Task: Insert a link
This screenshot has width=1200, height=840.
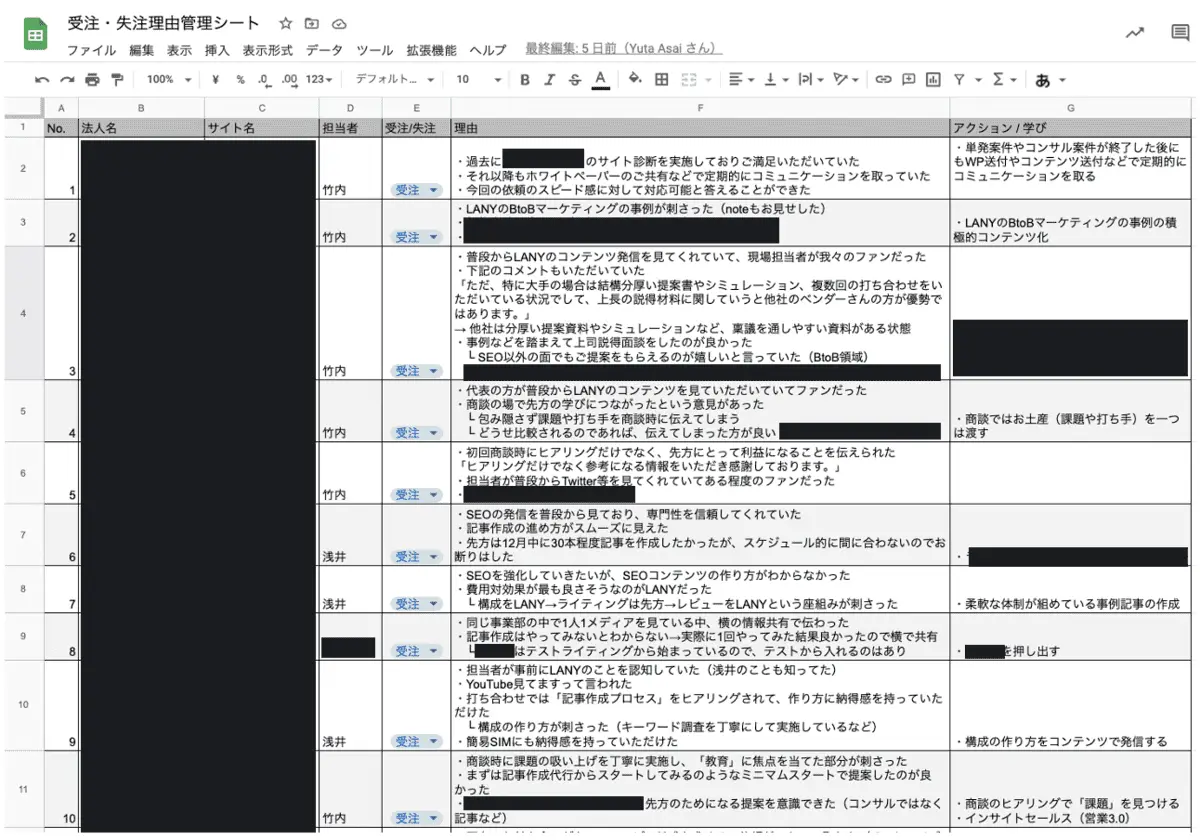Action: click(x=883, y=80)
